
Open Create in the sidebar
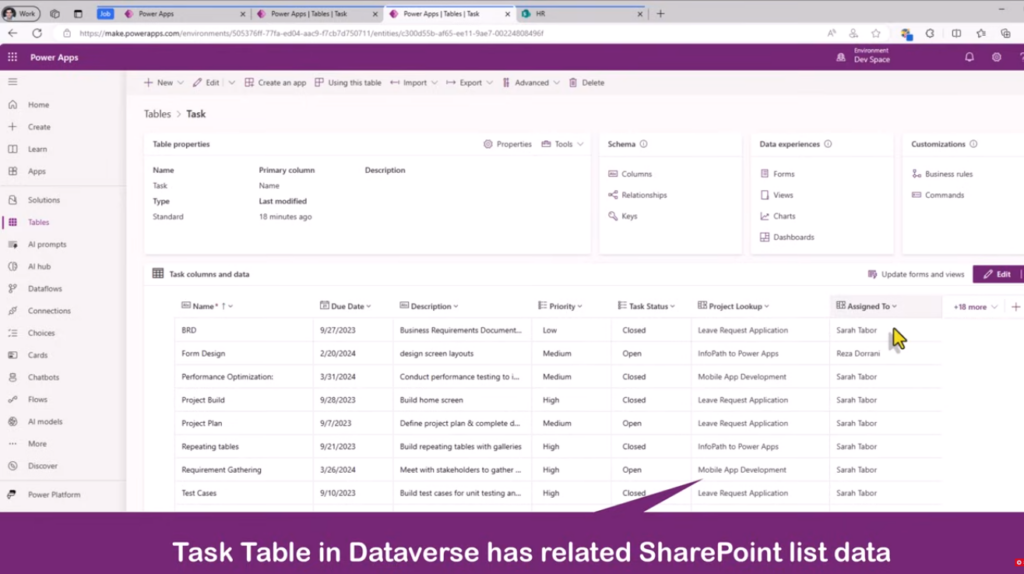(39, 127)
